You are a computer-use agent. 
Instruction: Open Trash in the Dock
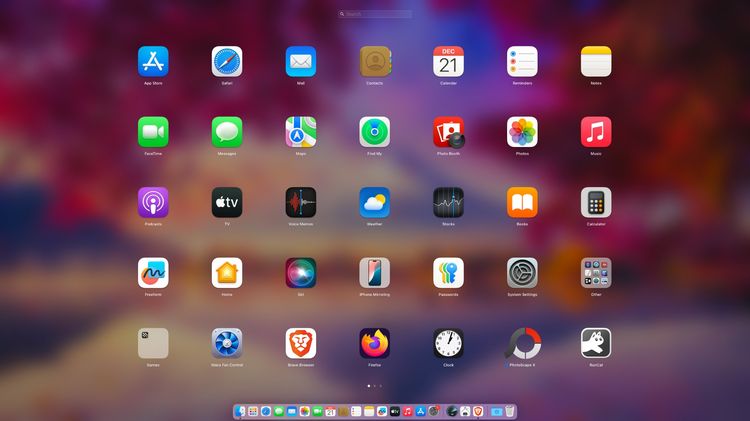click(x=509, y=411)
